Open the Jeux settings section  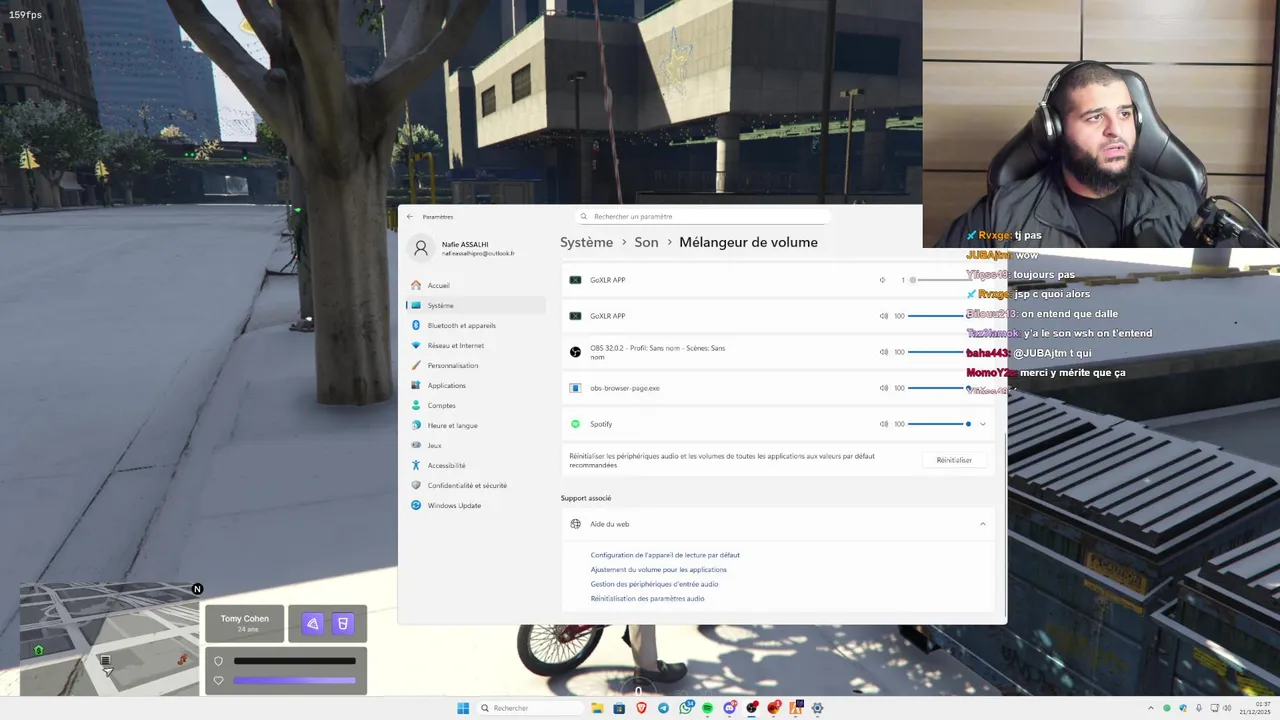pos(476,445)
